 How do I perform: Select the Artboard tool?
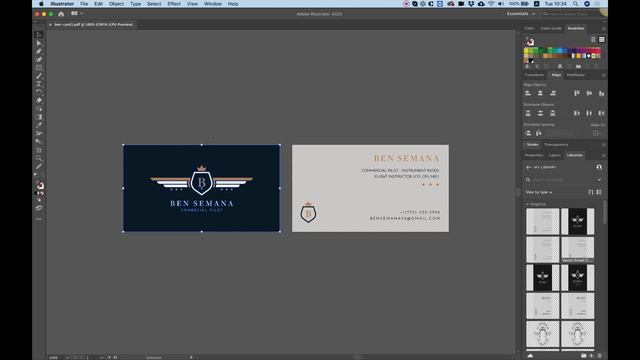tap(39, 150)
